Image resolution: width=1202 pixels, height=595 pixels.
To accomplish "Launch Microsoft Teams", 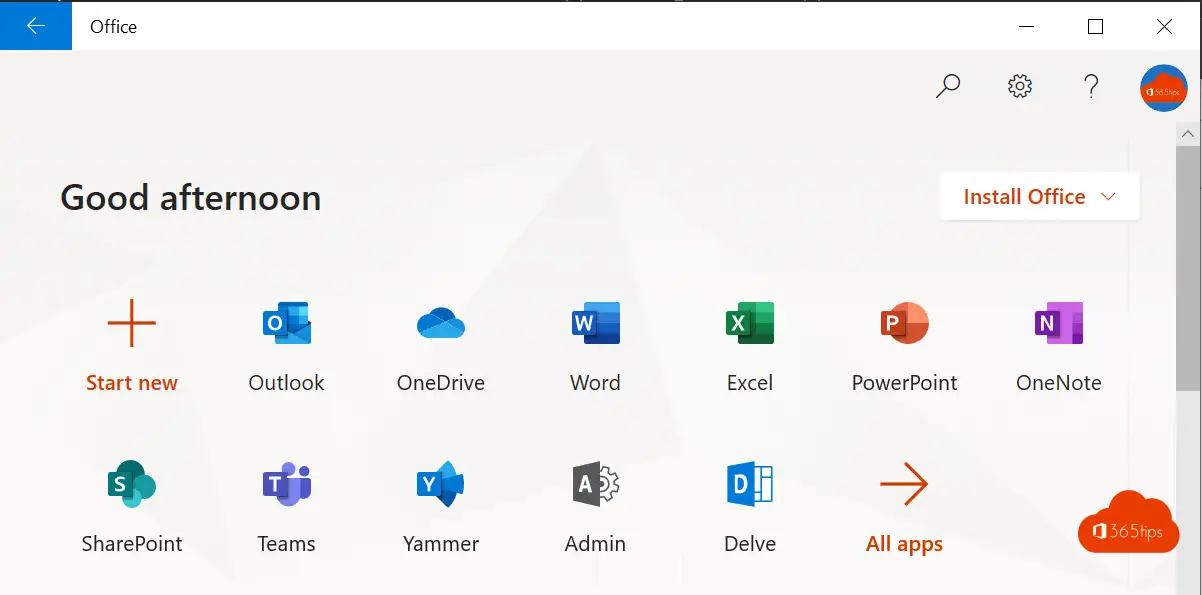I will [x=286, y=485].
